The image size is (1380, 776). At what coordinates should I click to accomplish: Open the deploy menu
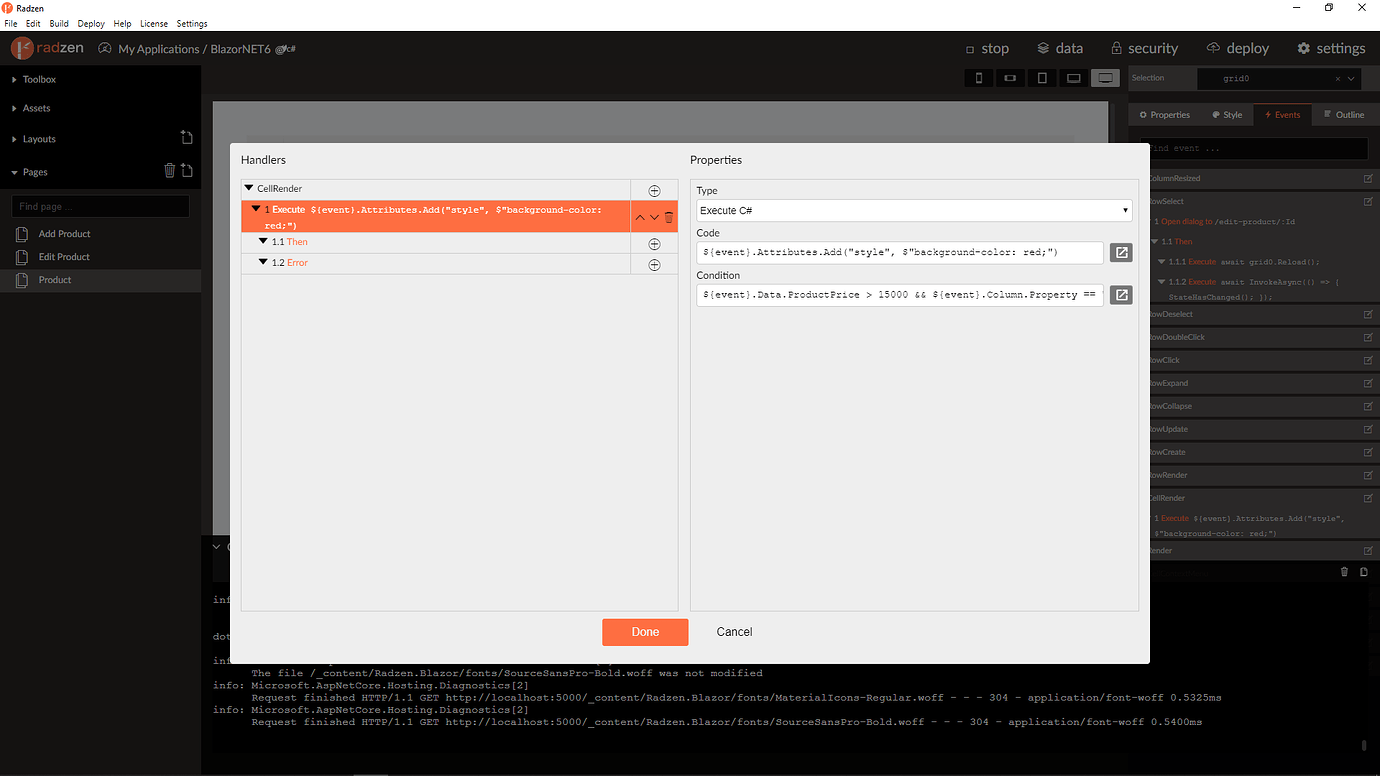pos(1238,47)
